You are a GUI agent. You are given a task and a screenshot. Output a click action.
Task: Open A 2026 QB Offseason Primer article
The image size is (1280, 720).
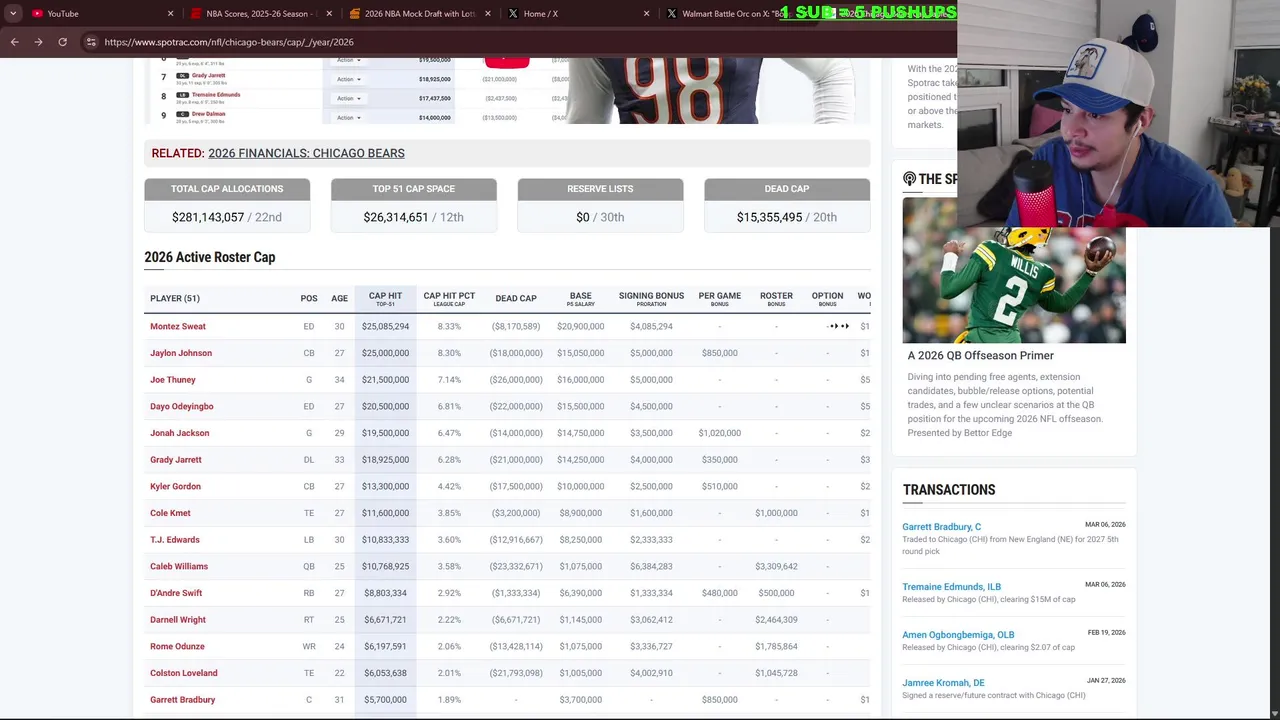(x=980, y=355)
